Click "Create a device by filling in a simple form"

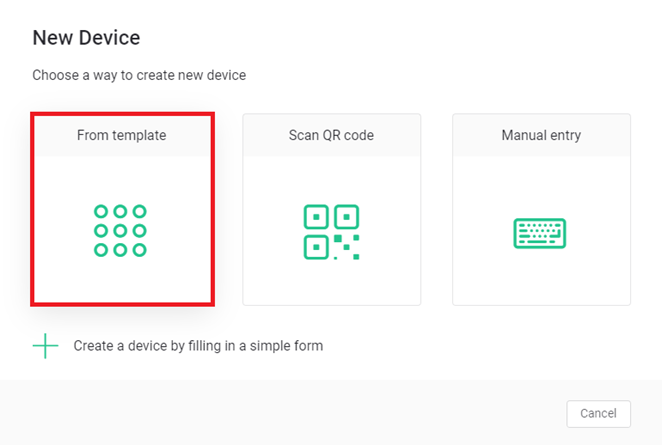[x=198, y=346]
